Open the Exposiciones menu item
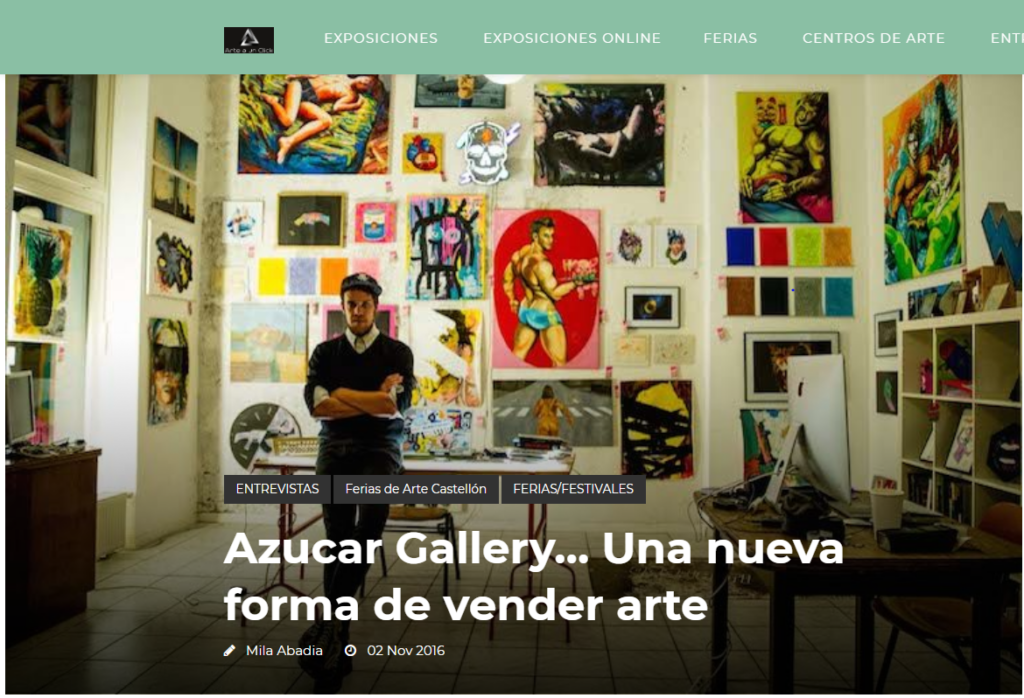The height and width of the screenshot is (698, 1024). point(381,38)
